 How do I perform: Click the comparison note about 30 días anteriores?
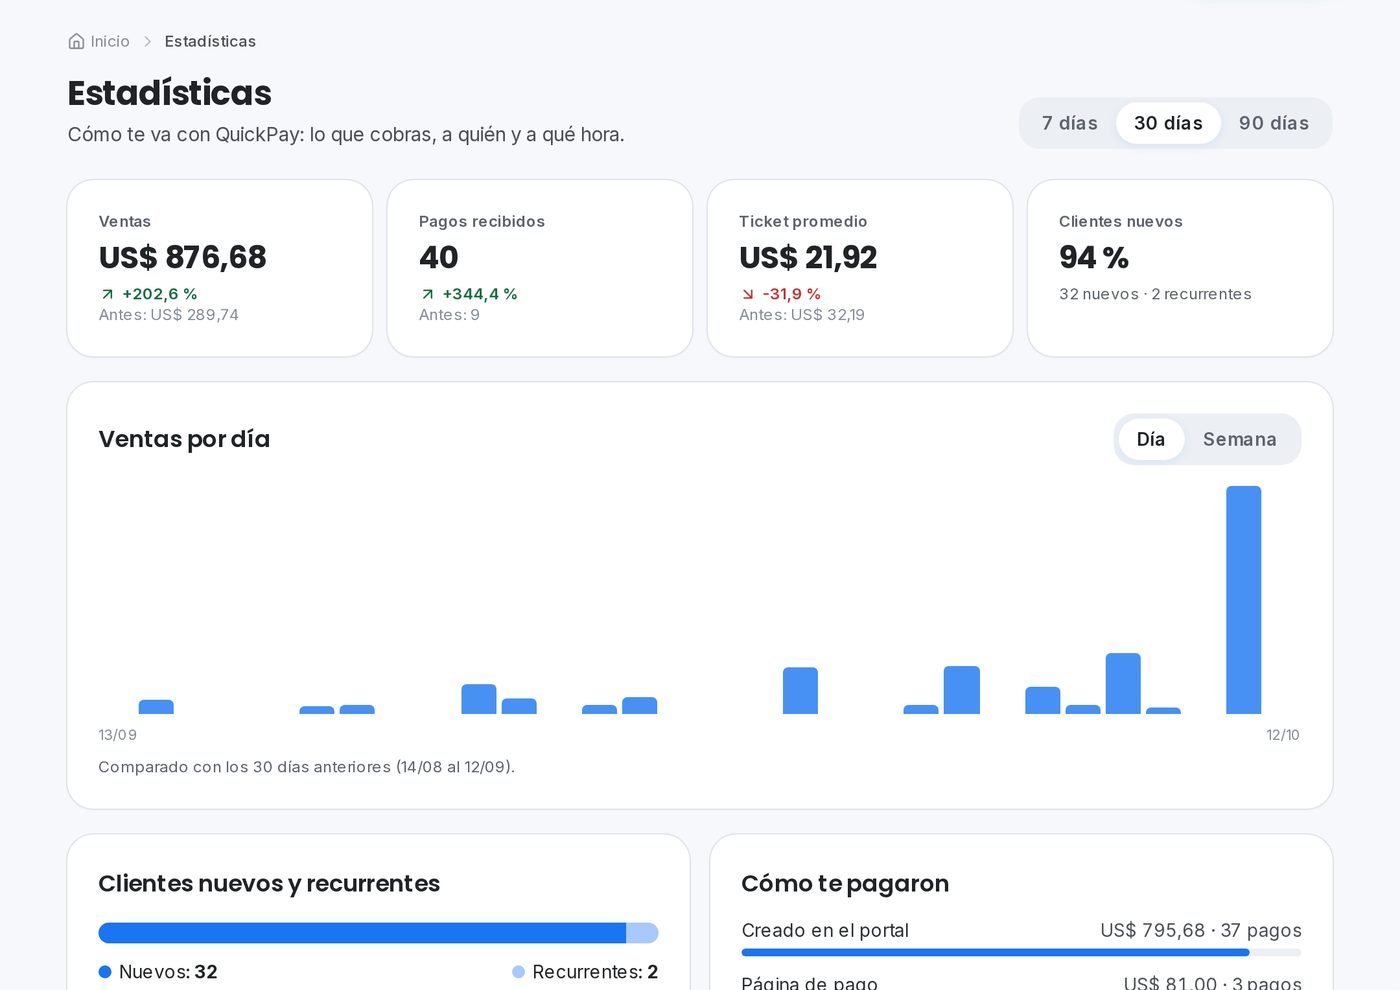[306, 767]
